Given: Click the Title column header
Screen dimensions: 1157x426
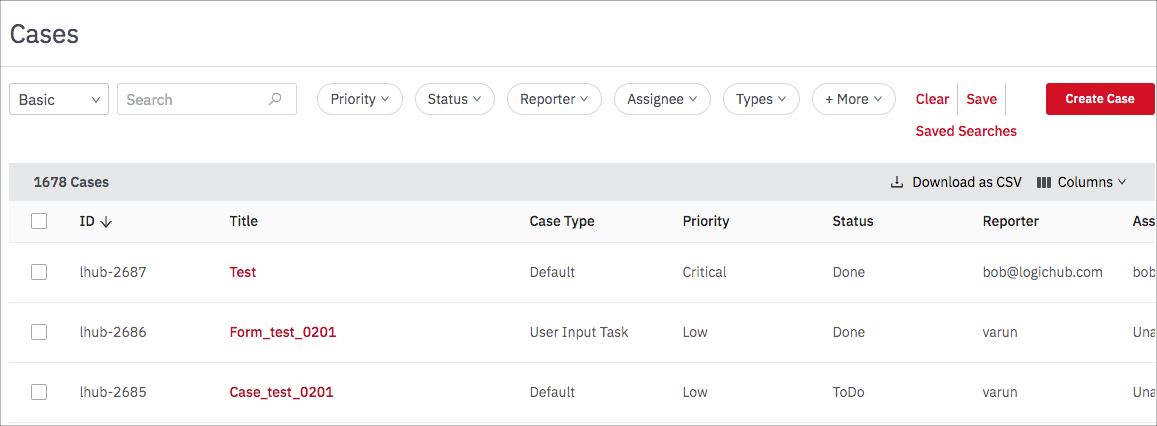Looking at the screenshot, I should point(244,221).
